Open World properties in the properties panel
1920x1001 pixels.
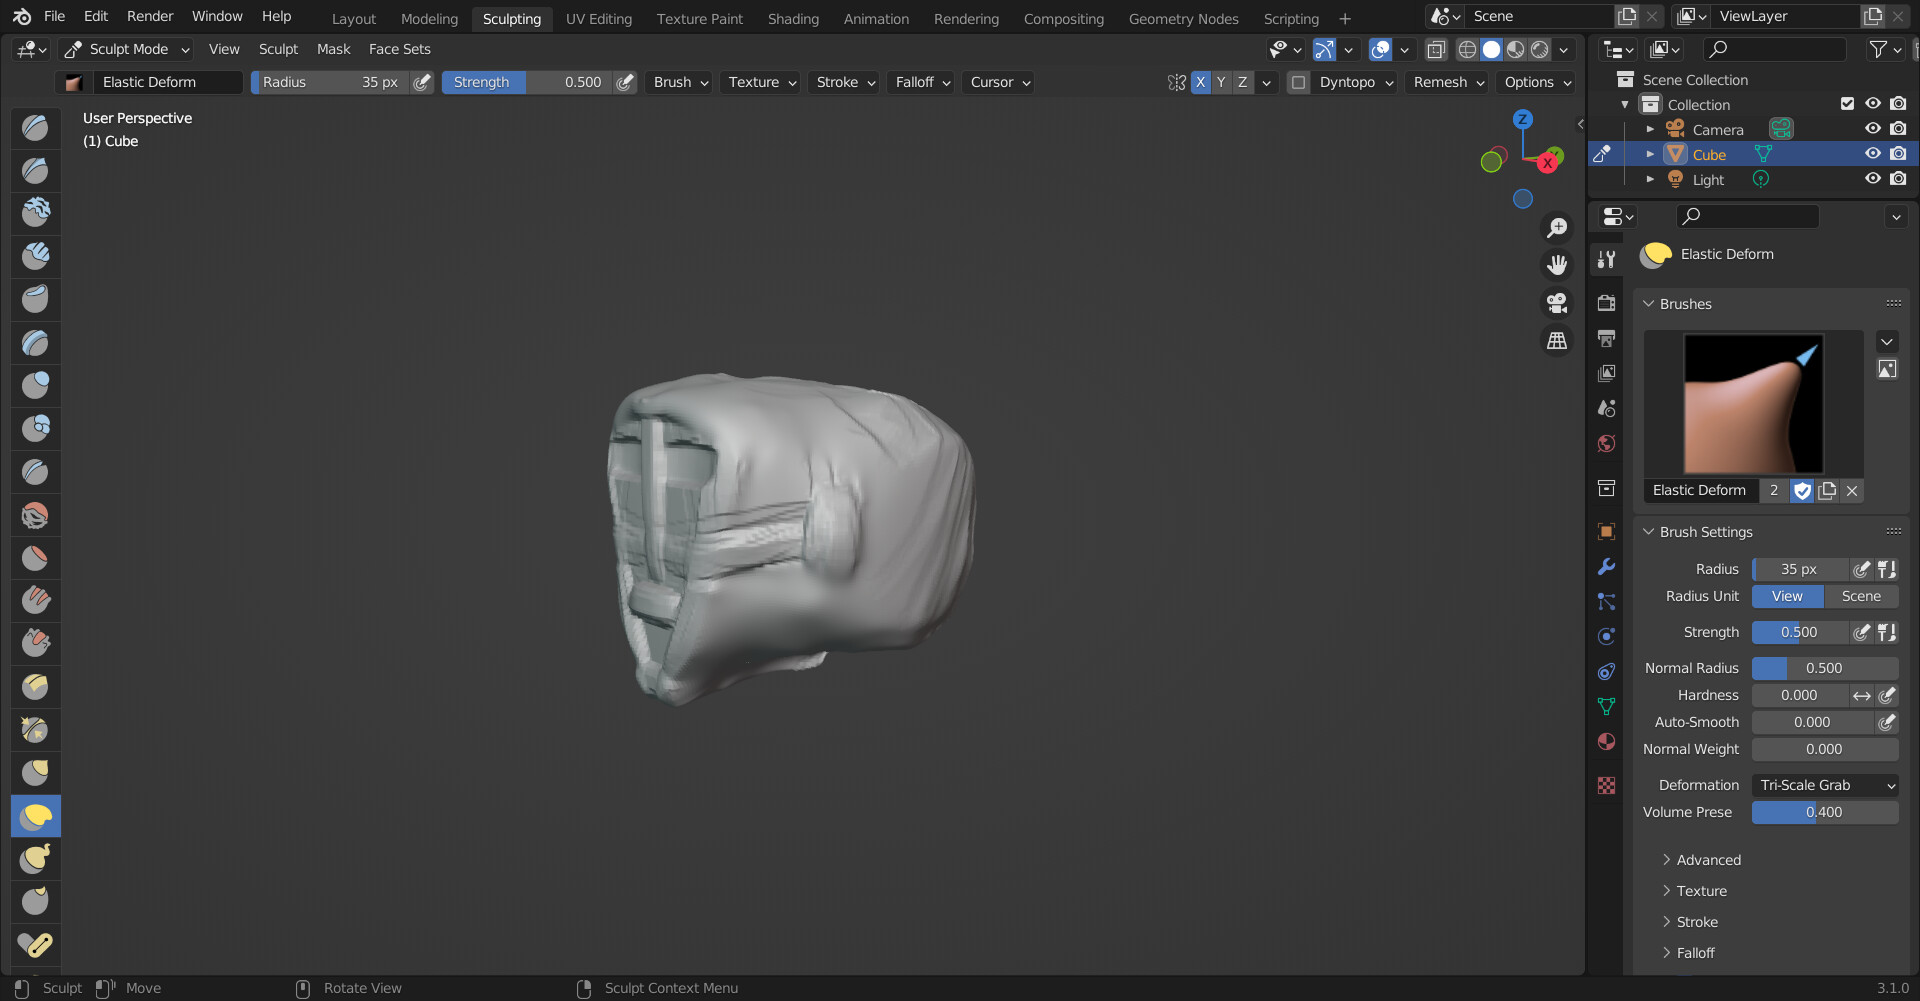pos(1606,443)
